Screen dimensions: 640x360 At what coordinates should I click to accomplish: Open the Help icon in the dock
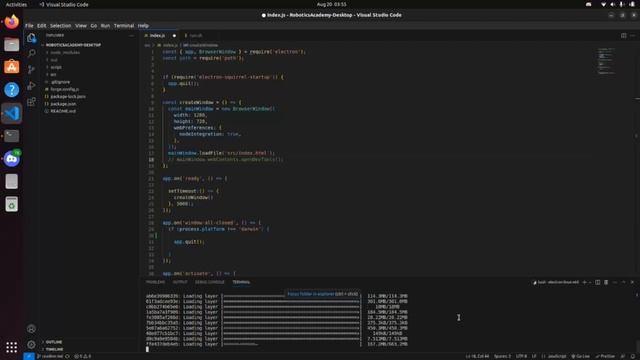click(11, 90)
